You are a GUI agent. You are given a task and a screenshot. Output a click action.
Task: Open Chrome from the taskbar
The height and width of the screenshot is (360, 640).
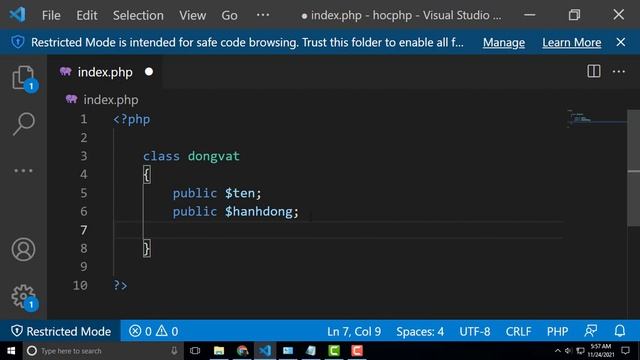[242, 351]
